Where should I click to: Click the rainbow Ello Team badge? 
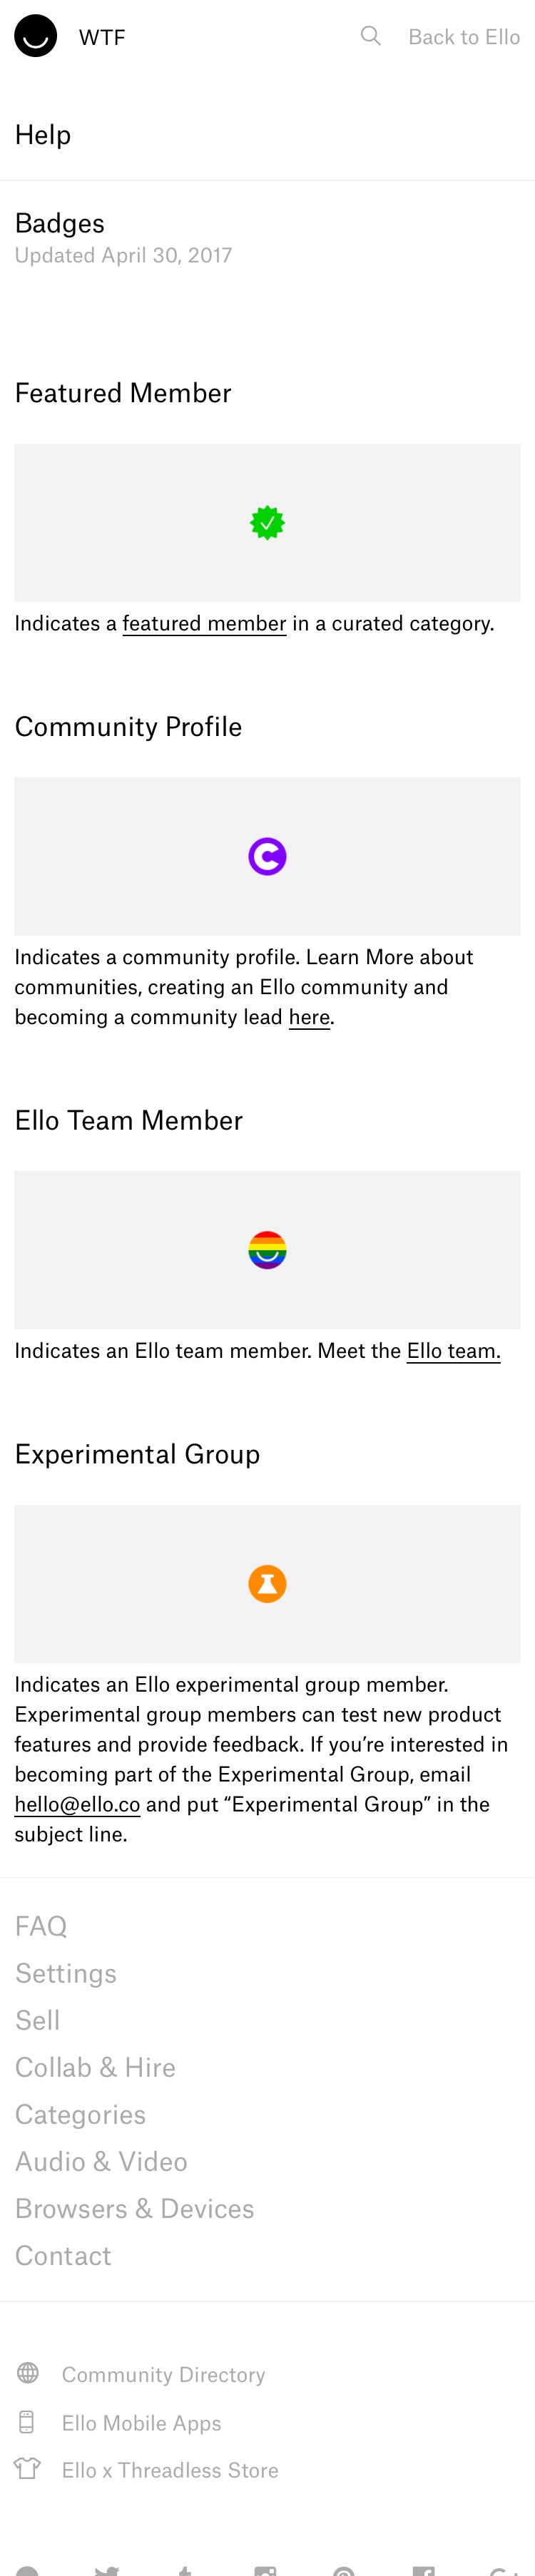267,1249
